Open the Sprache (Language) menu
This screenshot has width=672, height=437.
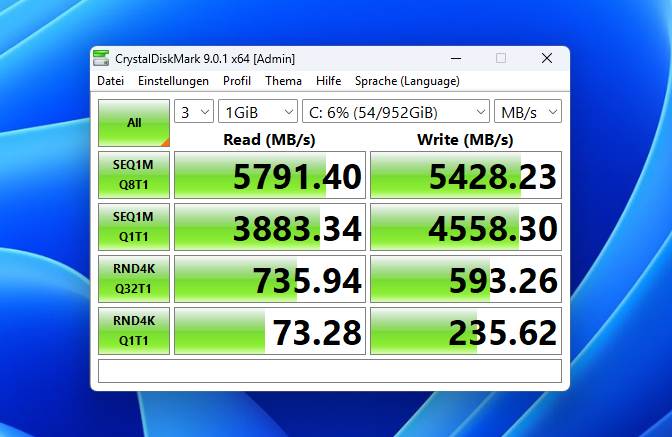pos(407,81)
